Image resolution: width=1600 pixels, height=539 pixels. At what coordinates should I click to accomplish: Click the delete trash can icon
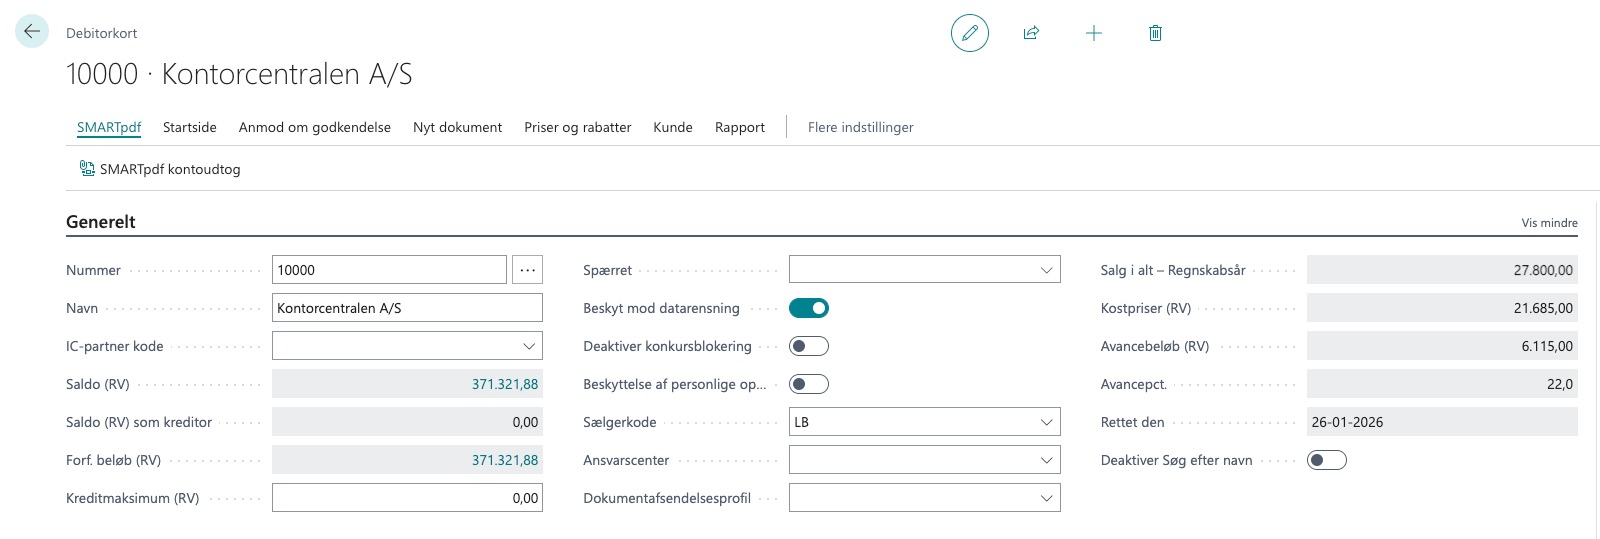[1155, 33]
